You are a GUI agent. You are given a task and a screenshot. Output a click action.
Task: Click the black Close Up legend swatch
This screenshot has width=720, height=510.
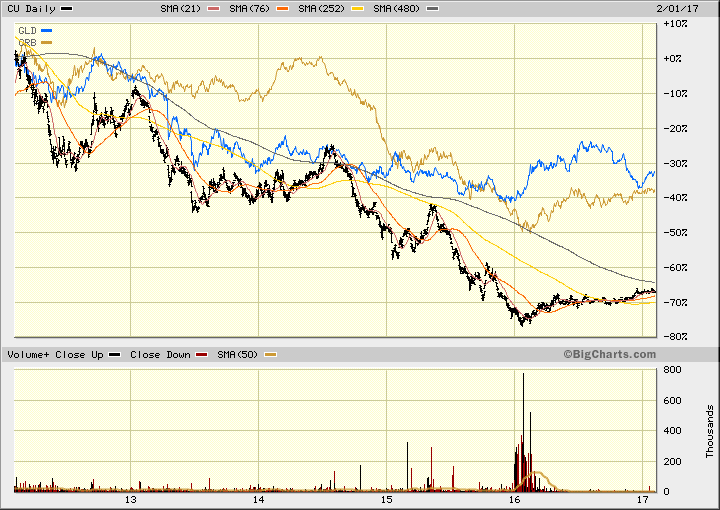(115, 355)
